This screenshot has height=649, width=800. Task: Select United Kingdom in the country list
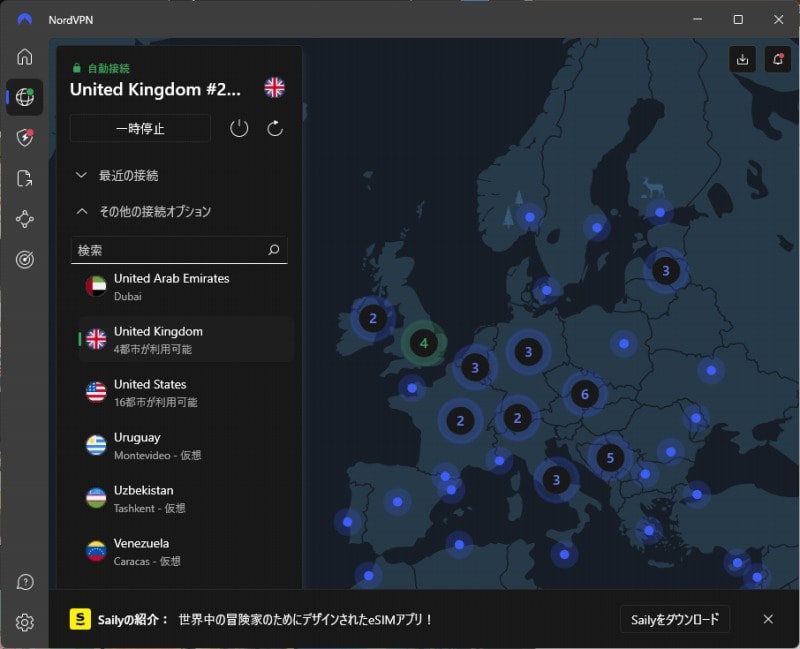186,339
